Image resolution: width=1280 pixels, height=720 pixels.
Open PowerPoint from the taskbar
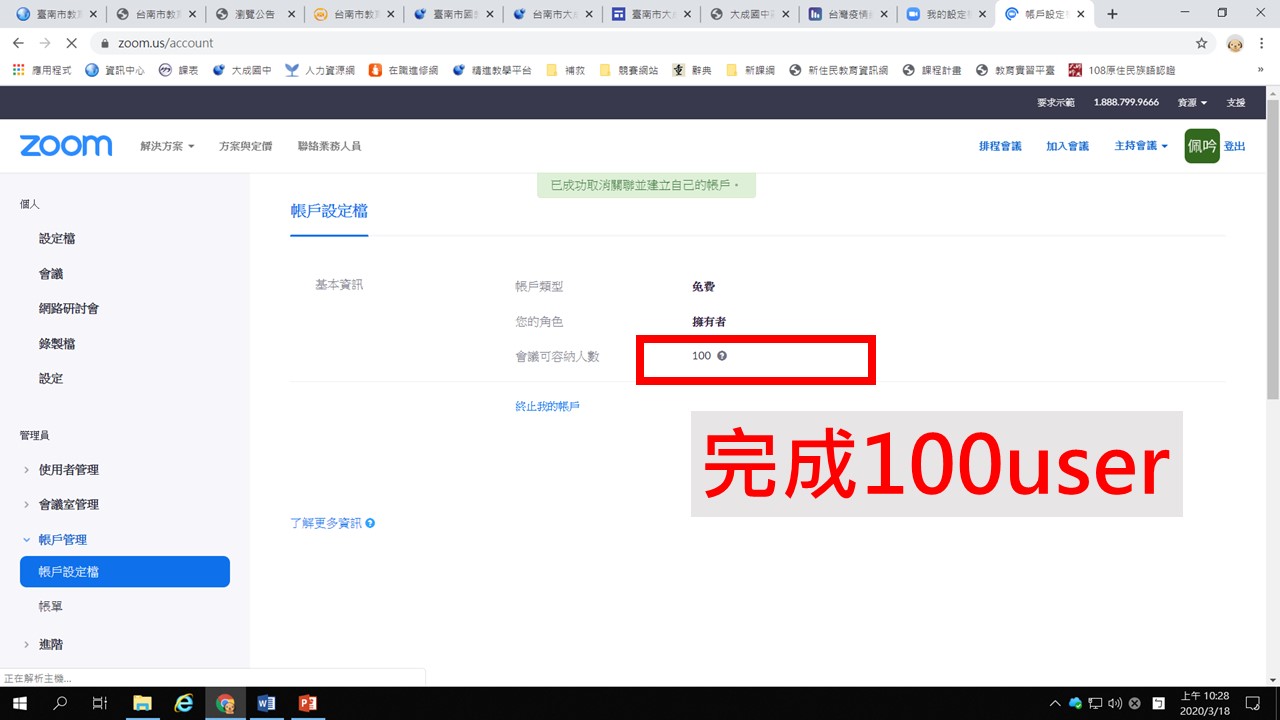click(x=308, y=703)
